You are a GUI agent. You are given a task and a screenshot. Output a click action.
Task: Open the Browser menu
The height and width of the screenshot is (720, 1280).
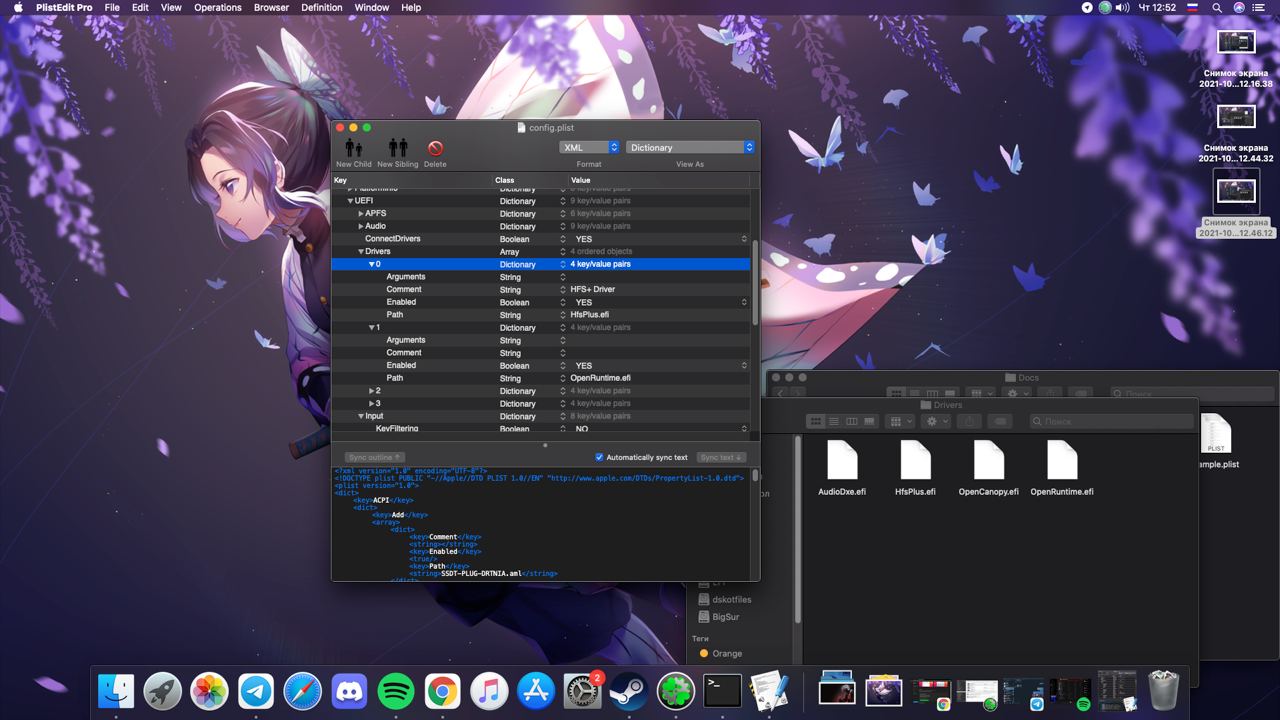(x=271, y=7)
